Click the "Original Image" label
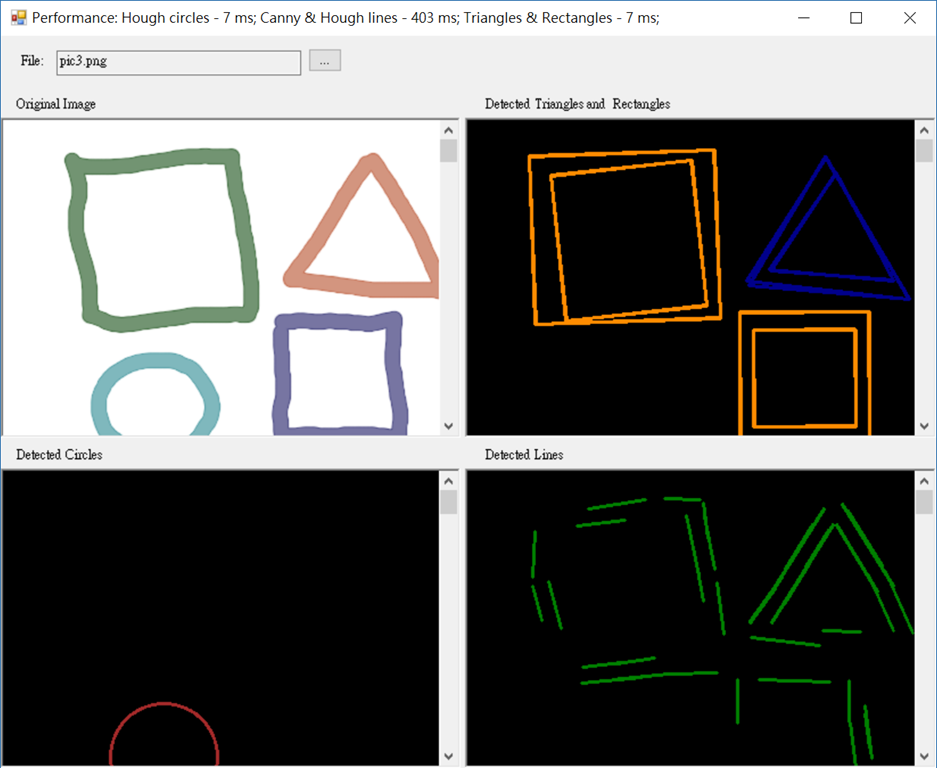Viewport: 937px width, 768px height. [56, 104]
